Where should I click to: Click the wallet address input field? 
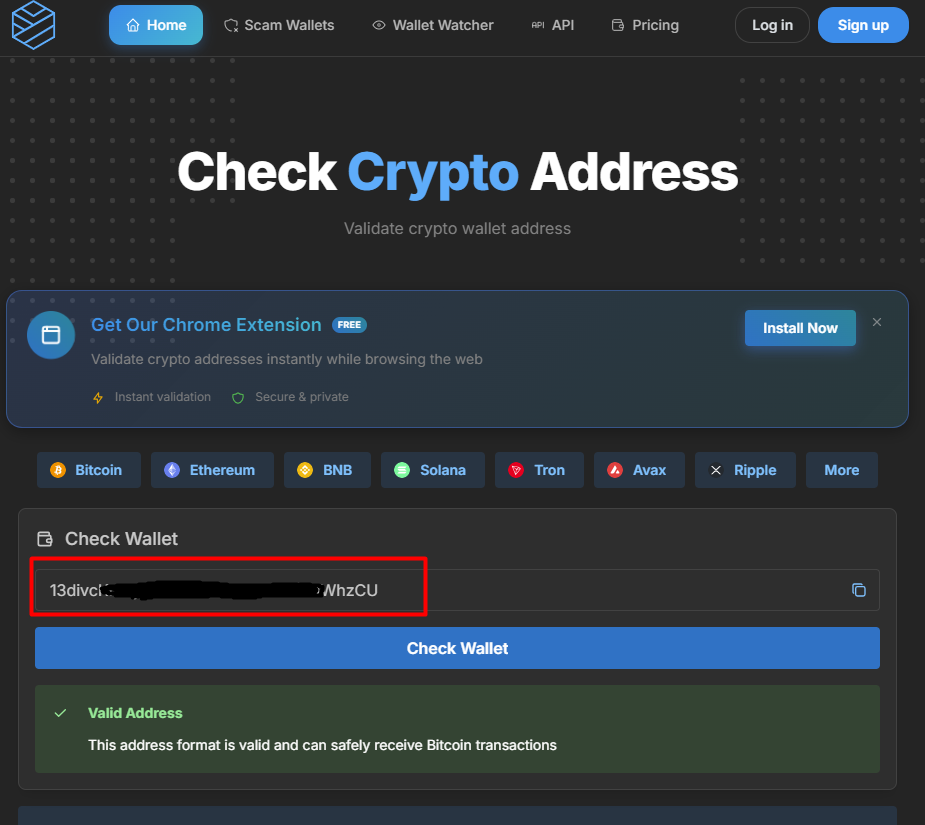tap(457, 590)
